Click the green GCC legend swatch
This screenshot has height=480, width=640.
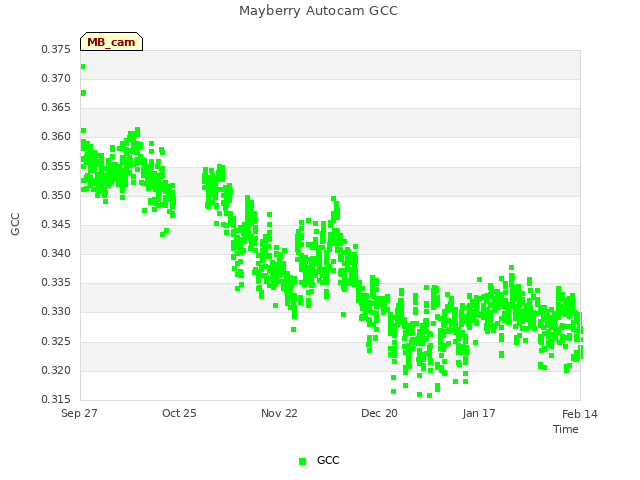(302, 461)
